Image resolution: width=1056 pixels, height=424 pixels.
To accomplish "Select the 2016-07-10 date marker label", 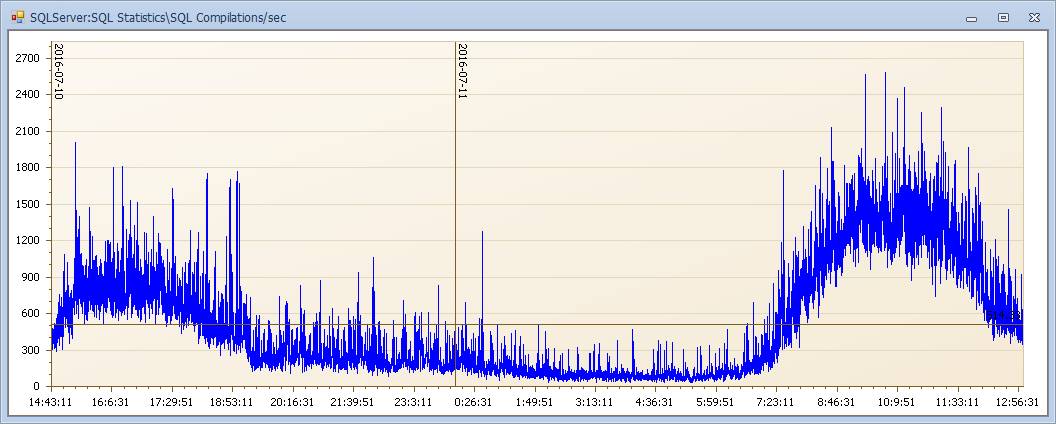I will tap(59, 71).
